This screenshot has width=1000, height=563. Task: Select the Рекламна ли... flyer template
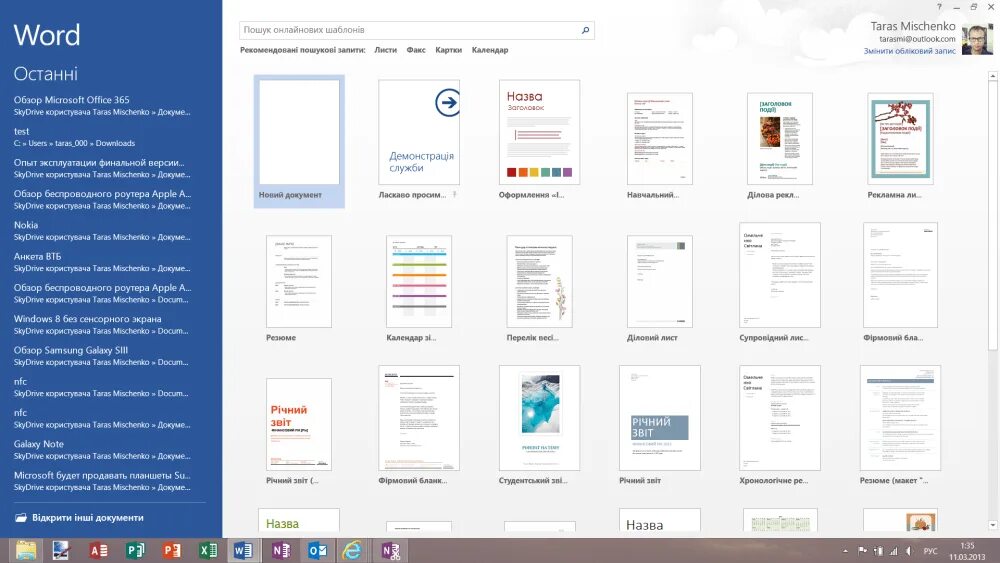tap(900, 138)
